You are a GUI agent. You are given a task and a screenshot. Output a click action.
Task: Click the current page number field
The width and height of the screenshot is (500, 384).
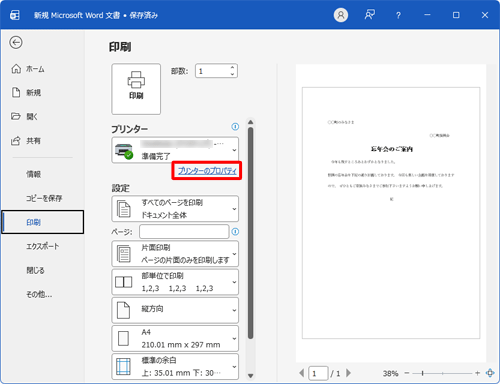pos(318,373)
